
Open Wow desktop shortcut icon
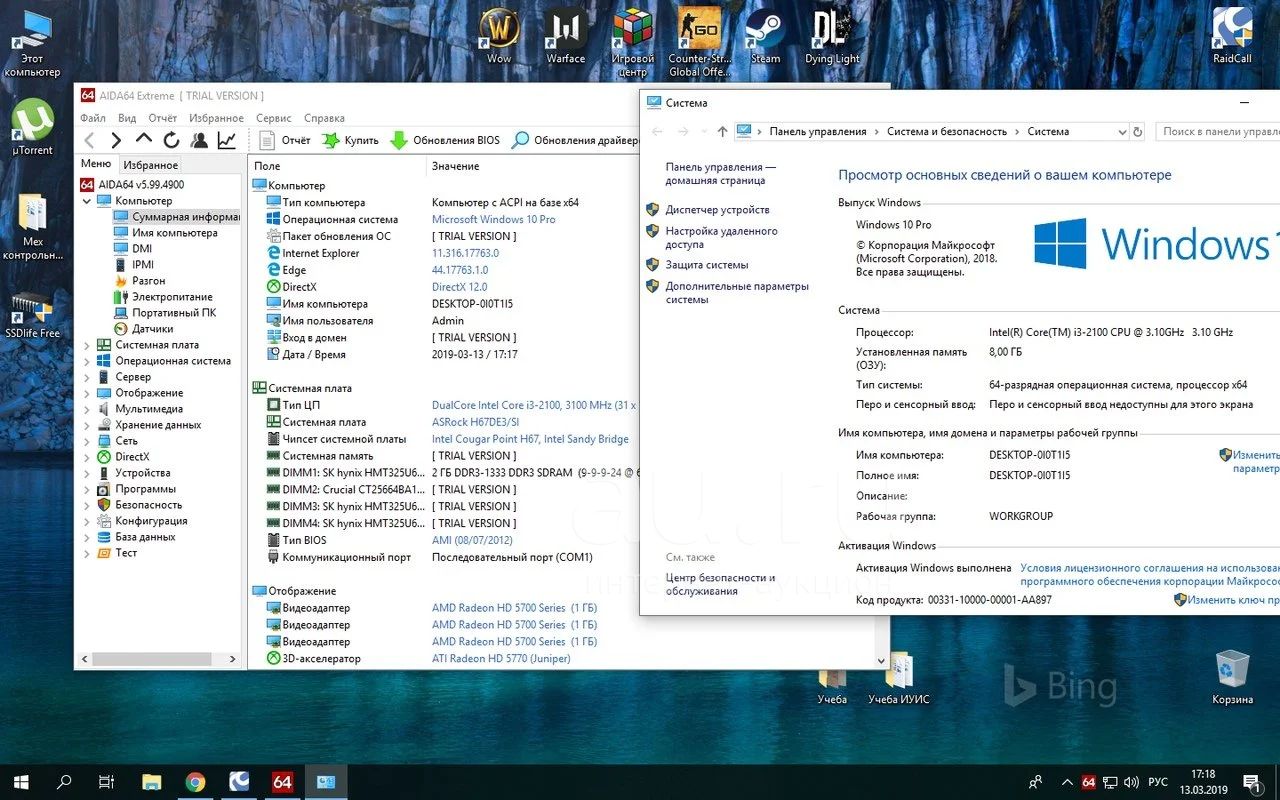pos(499,36)
